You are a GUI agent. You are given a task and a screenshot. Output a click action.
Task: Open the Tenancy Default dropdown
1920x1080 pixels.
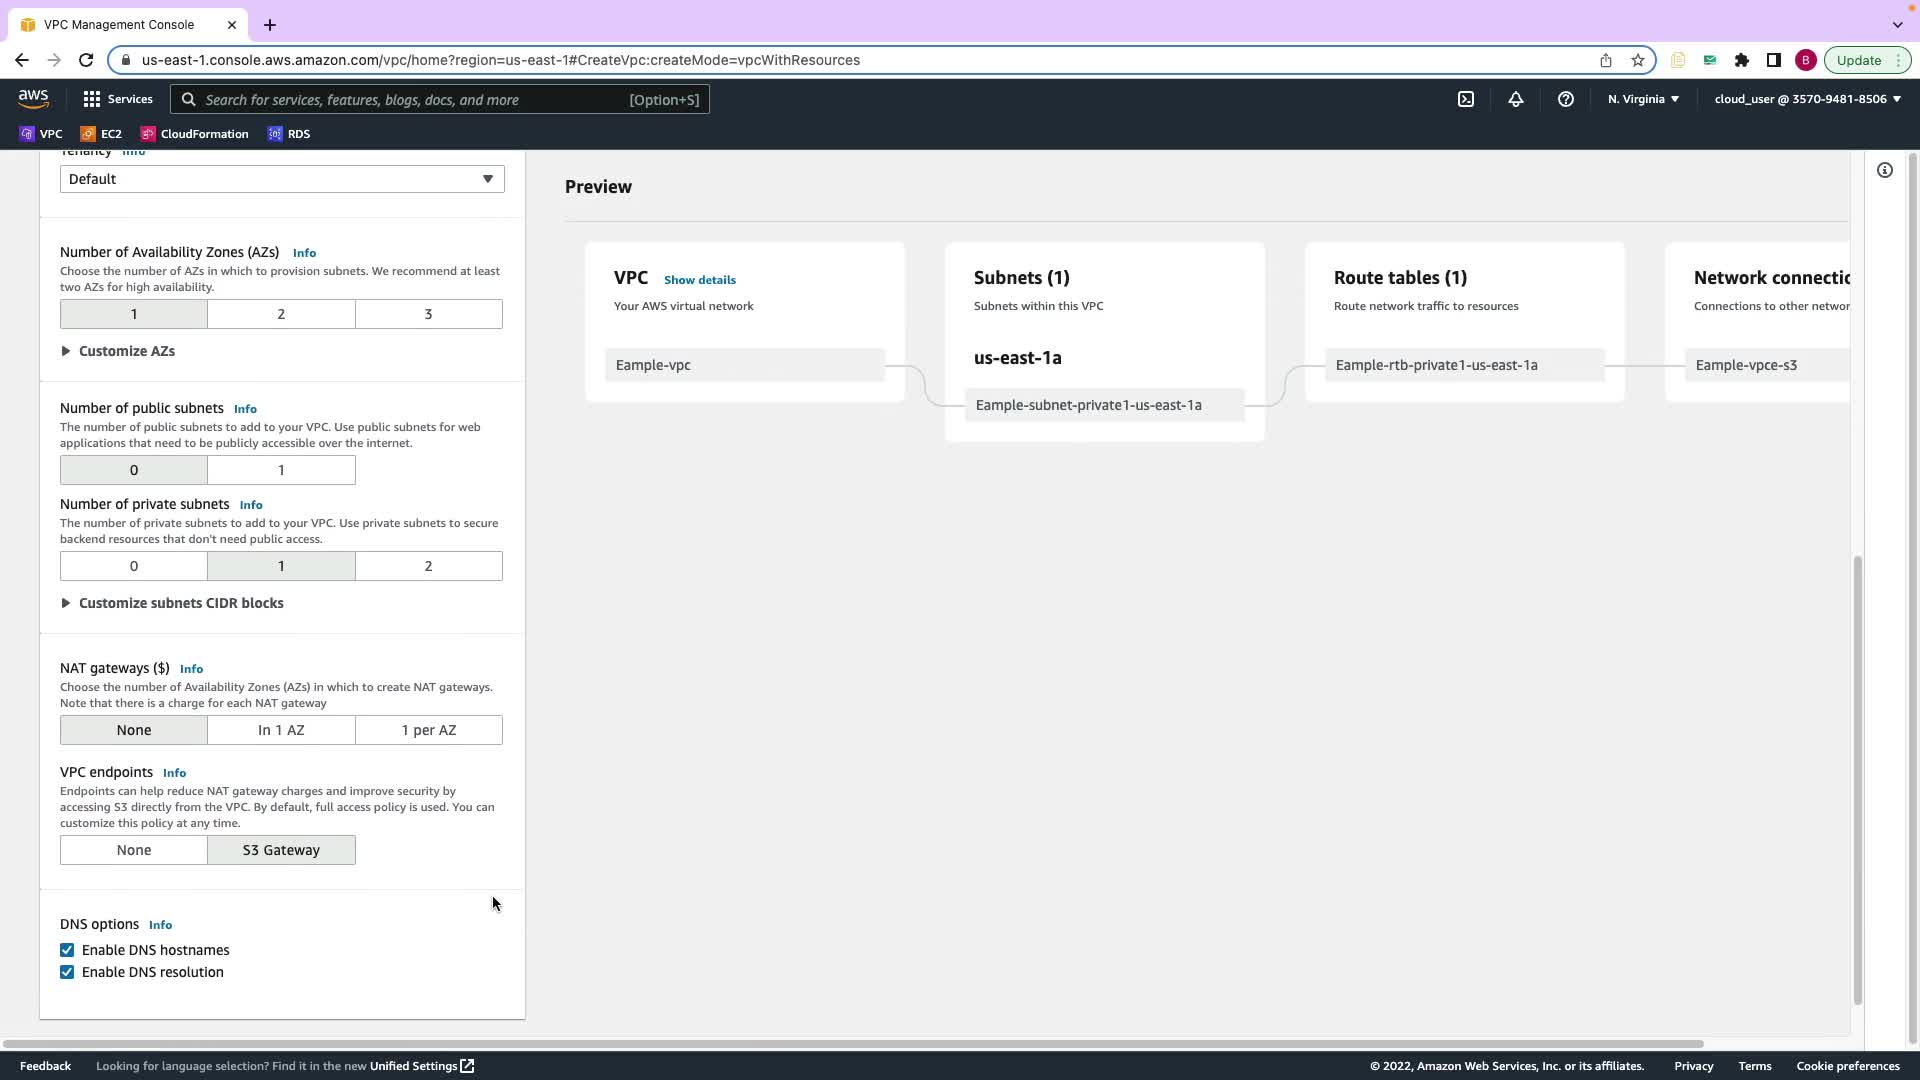point(282,179)
